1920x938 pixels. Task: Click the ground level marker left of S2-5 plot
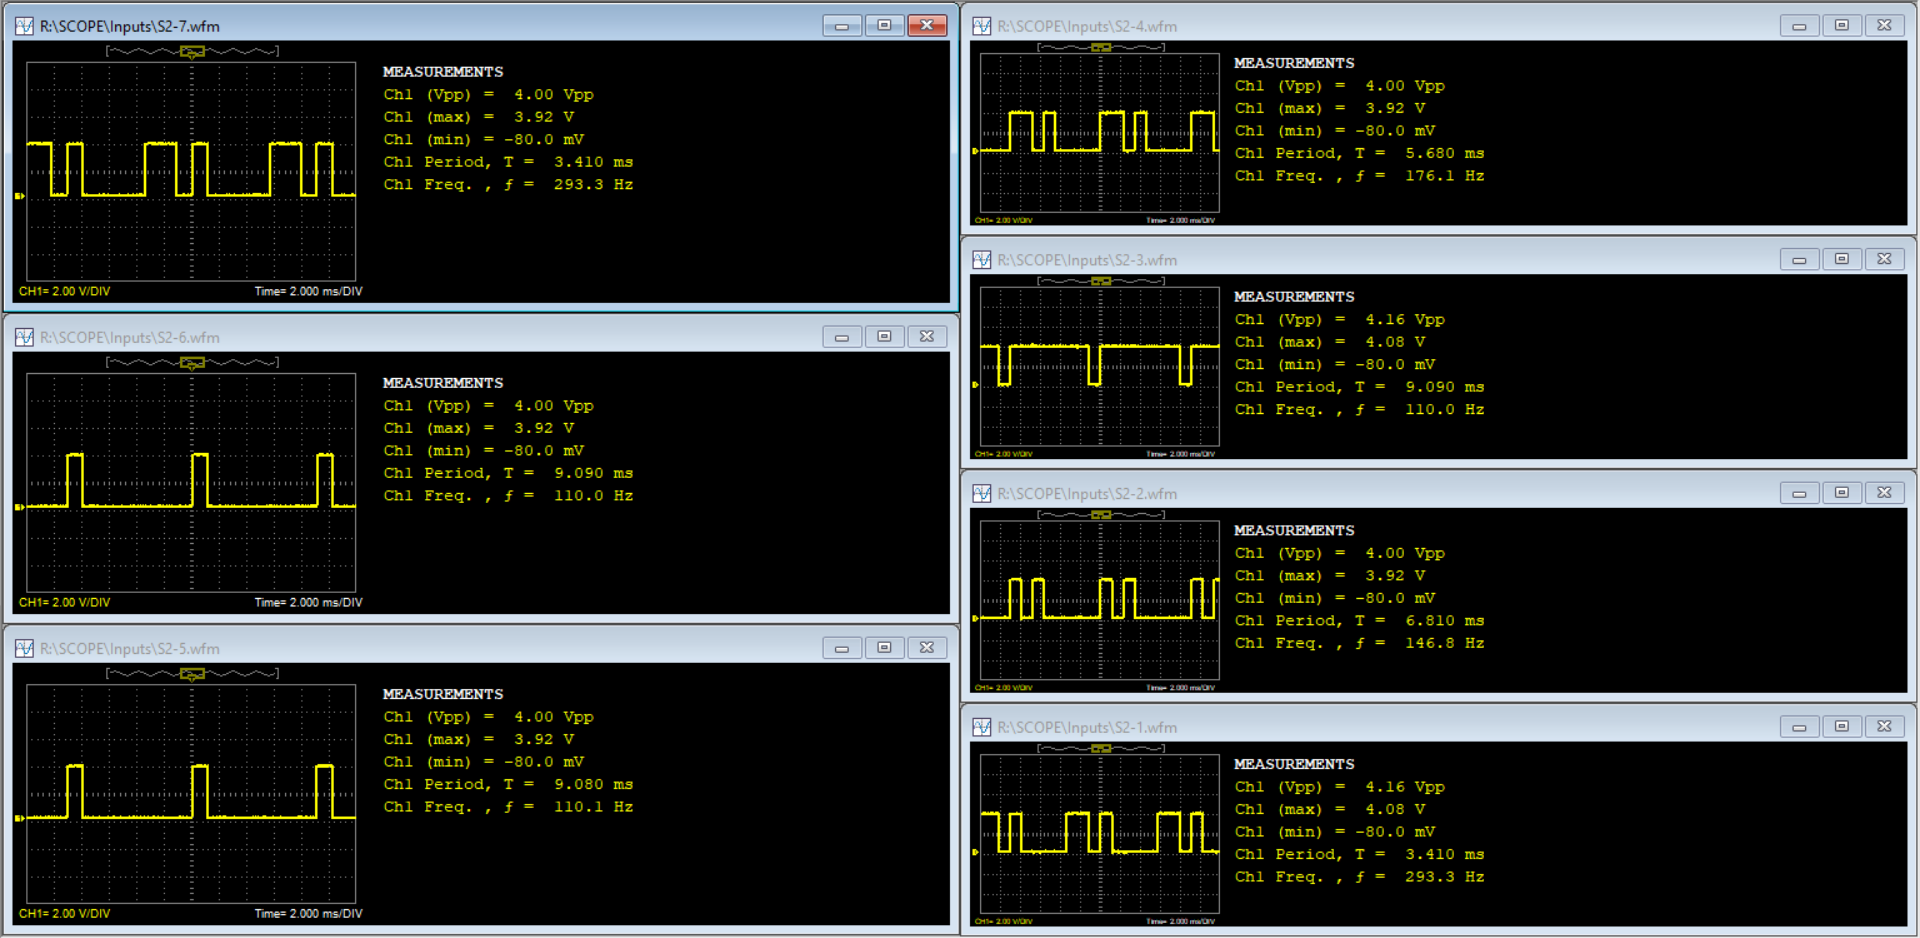point(19,818)
